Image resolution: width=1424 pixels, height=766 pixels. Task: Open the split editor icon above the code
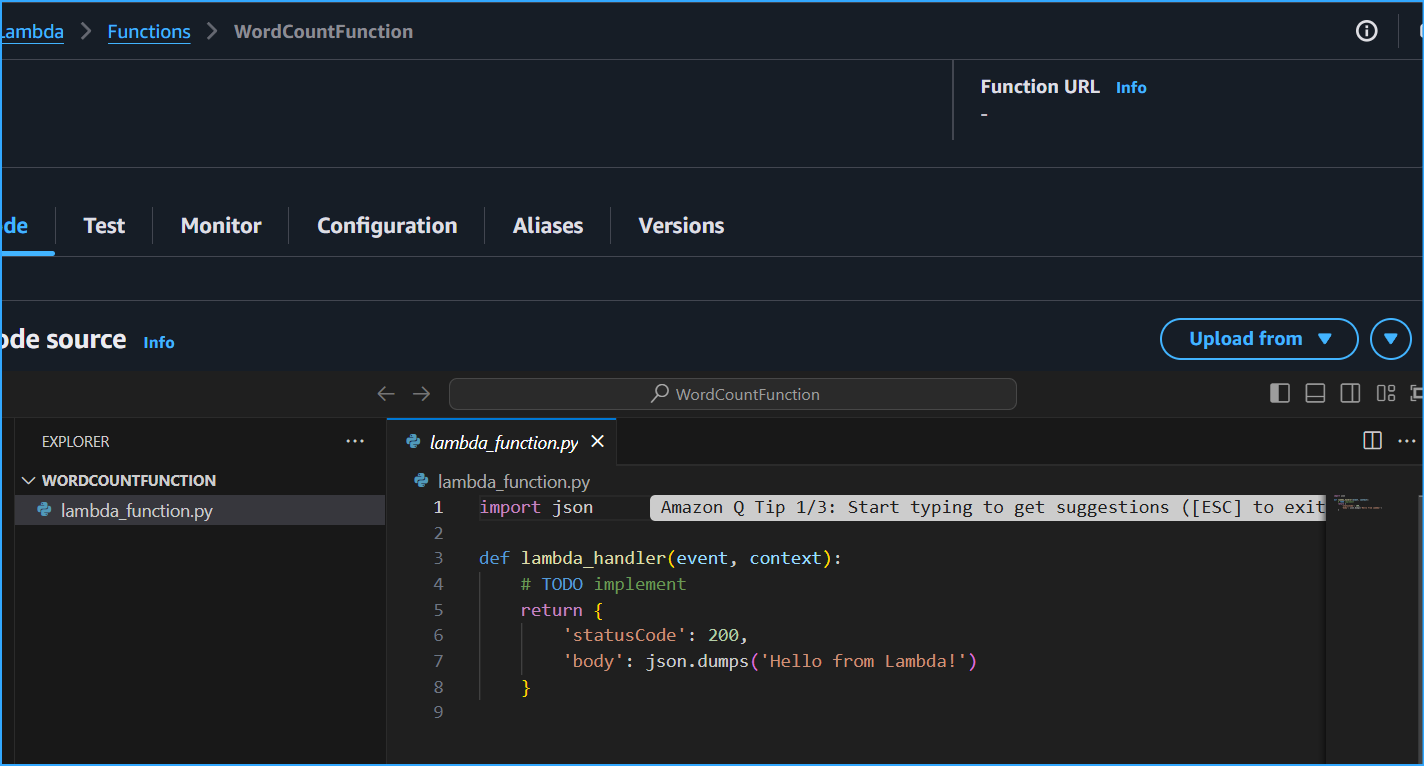pos(1371,440)
